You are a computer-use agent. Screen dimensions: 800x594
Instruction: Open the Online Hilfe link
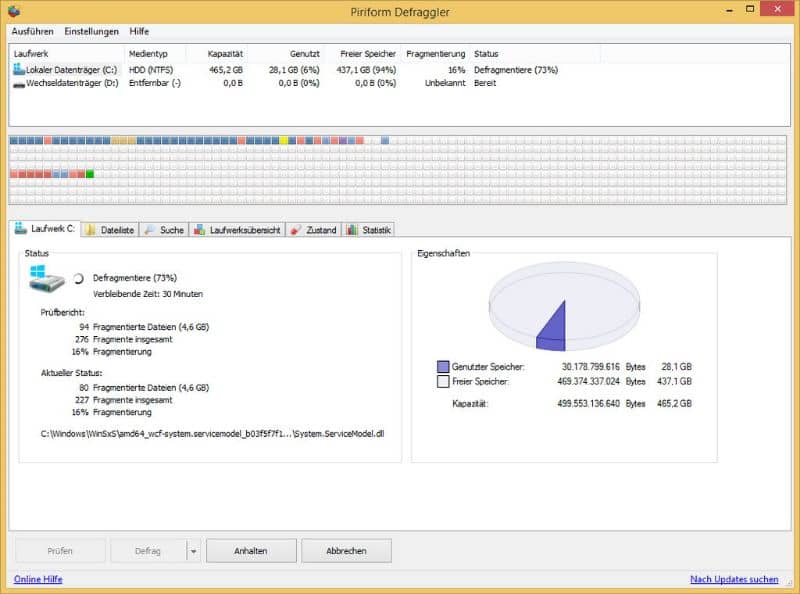(x=38, y=579)
